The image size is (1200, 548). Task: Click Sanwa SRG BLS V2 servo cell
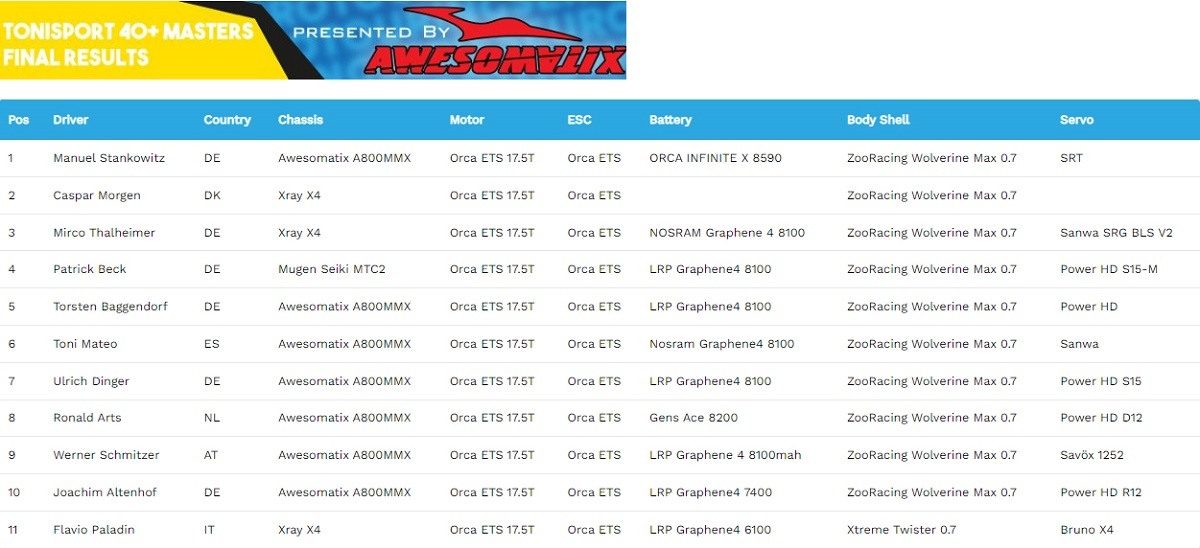1116,233
